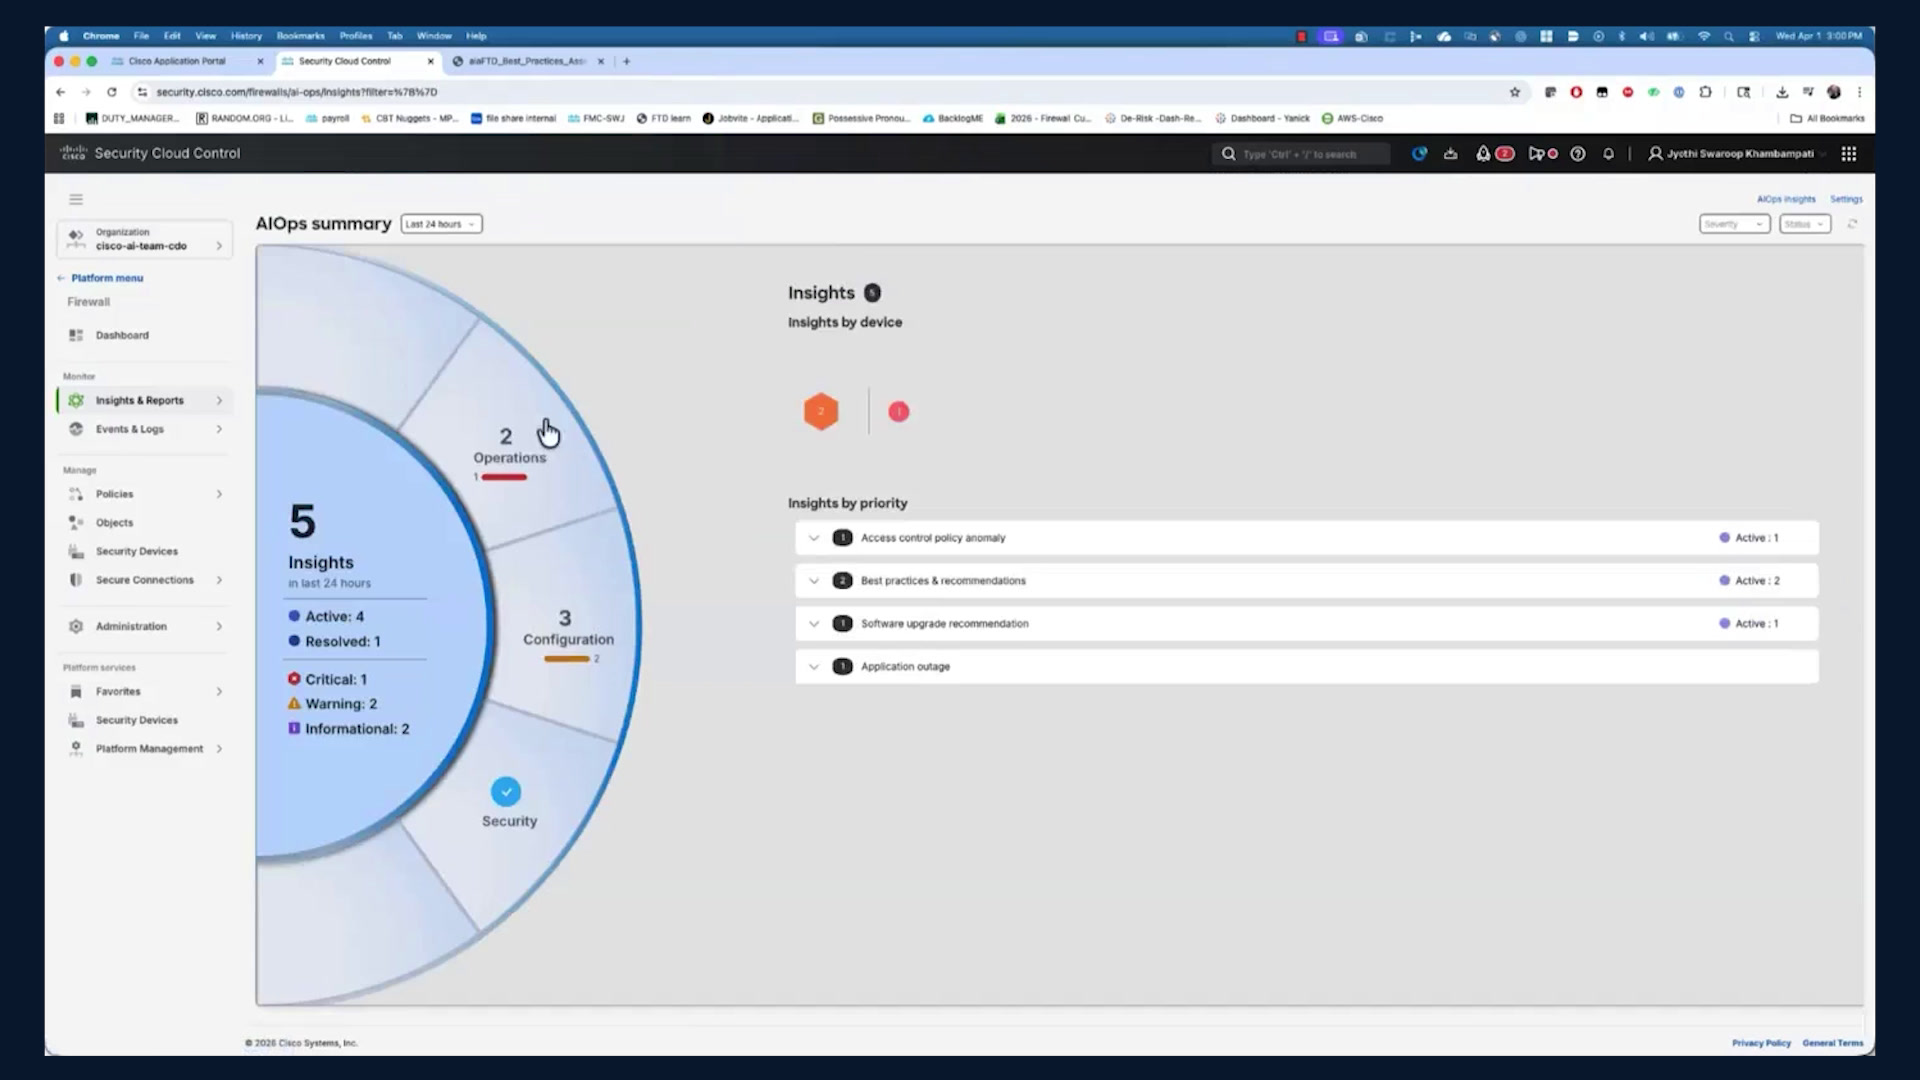
Task: Open the Severity filter dropdown
Action: [x=1734, y=224]
